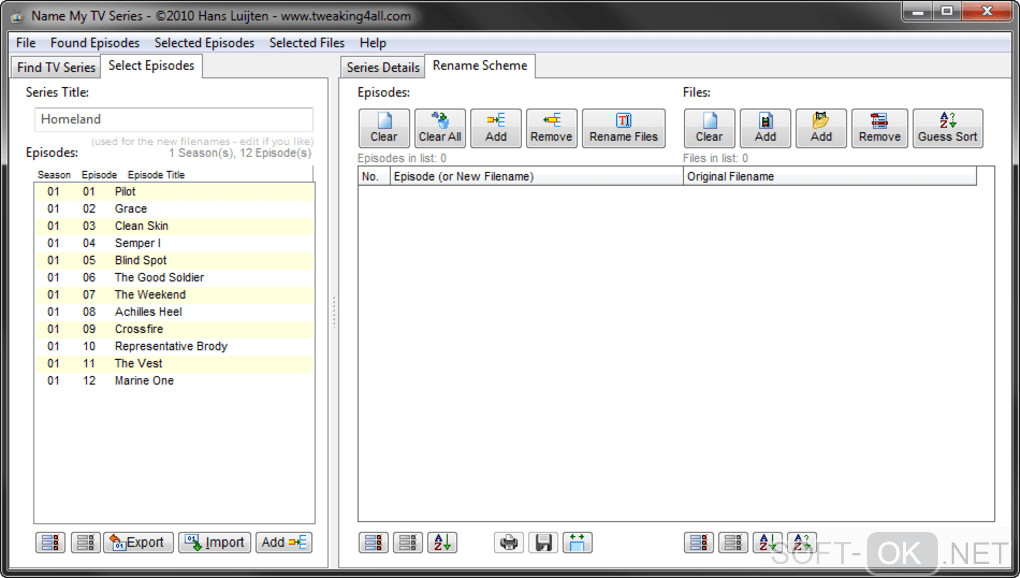
Task: Click the Add button below the Homeland episode list
Action: pos(284,542)
